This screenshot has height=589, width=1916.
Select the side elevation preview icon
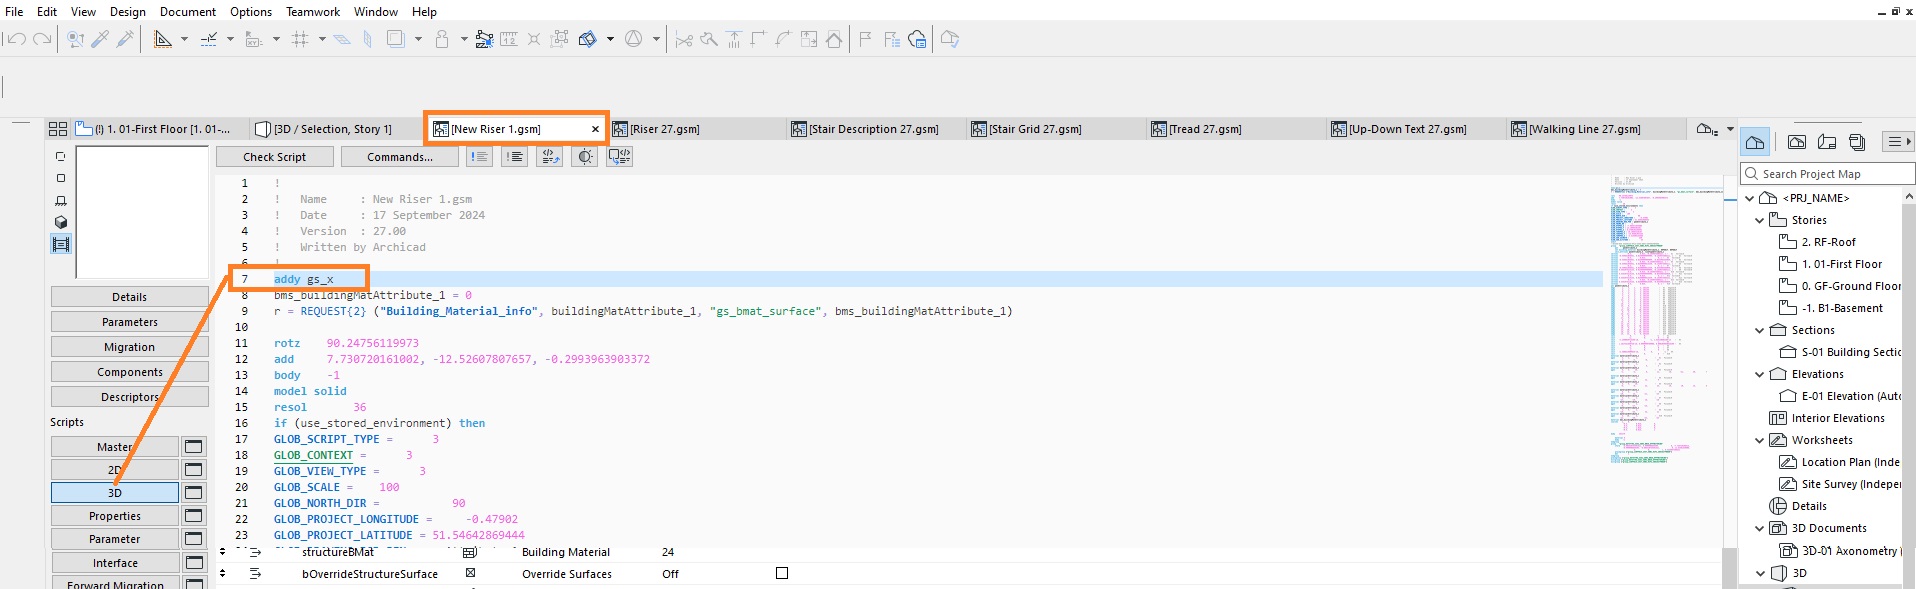point(61,200)
